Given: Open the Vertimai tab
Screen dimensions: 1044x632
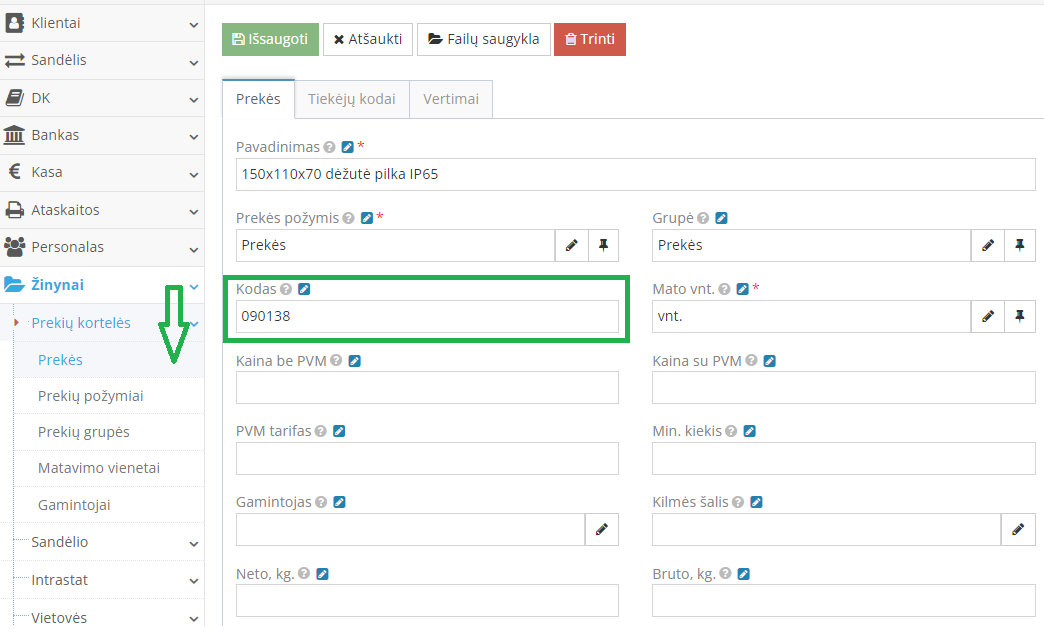Looking at the screenshot, I should click(x=451, y=99).
